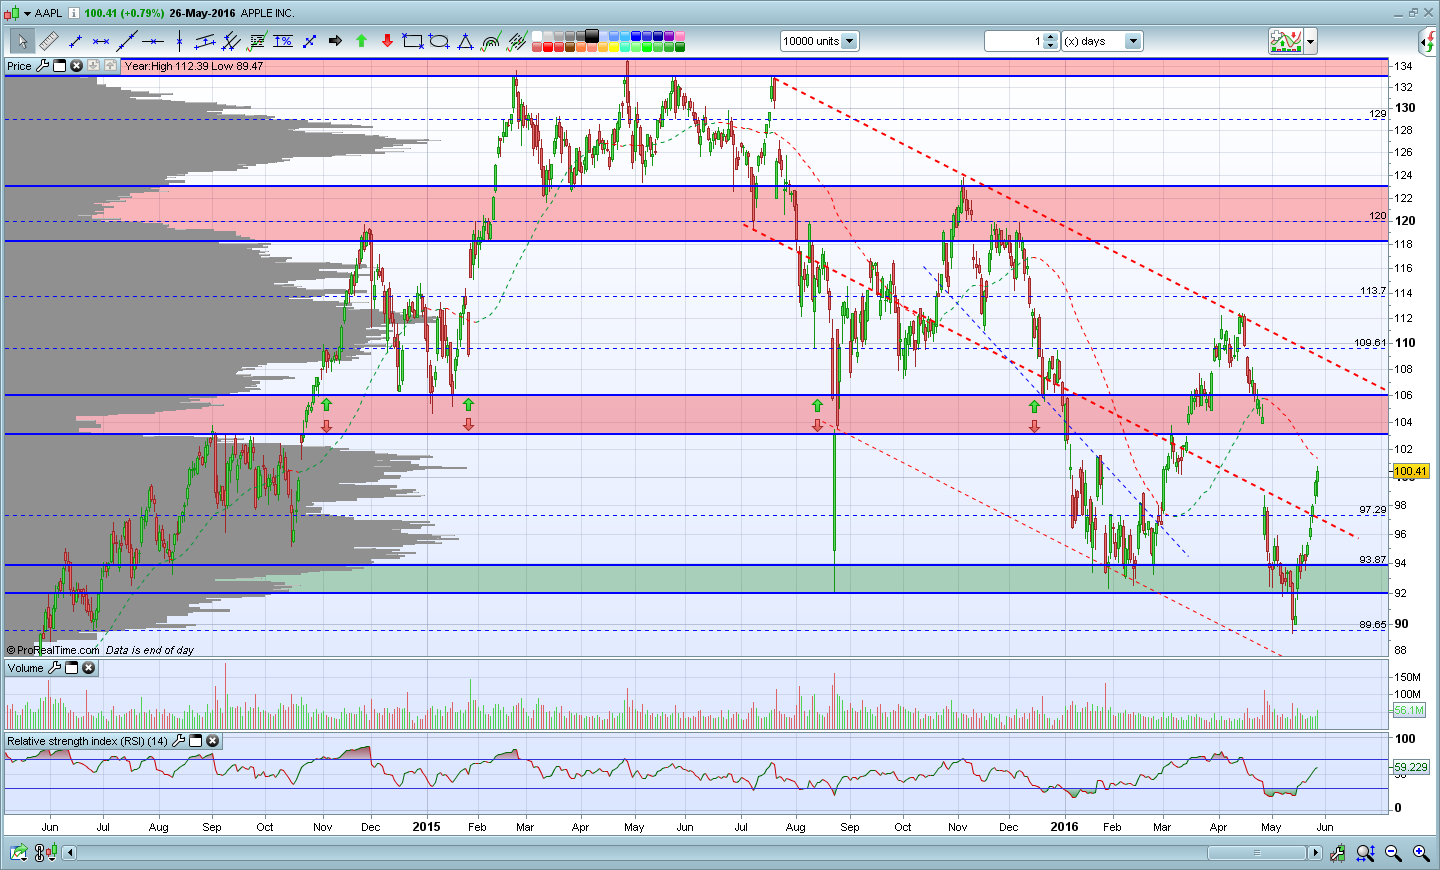
Task: Click the timeframe number input field
Action: (x=1014, y=41)
